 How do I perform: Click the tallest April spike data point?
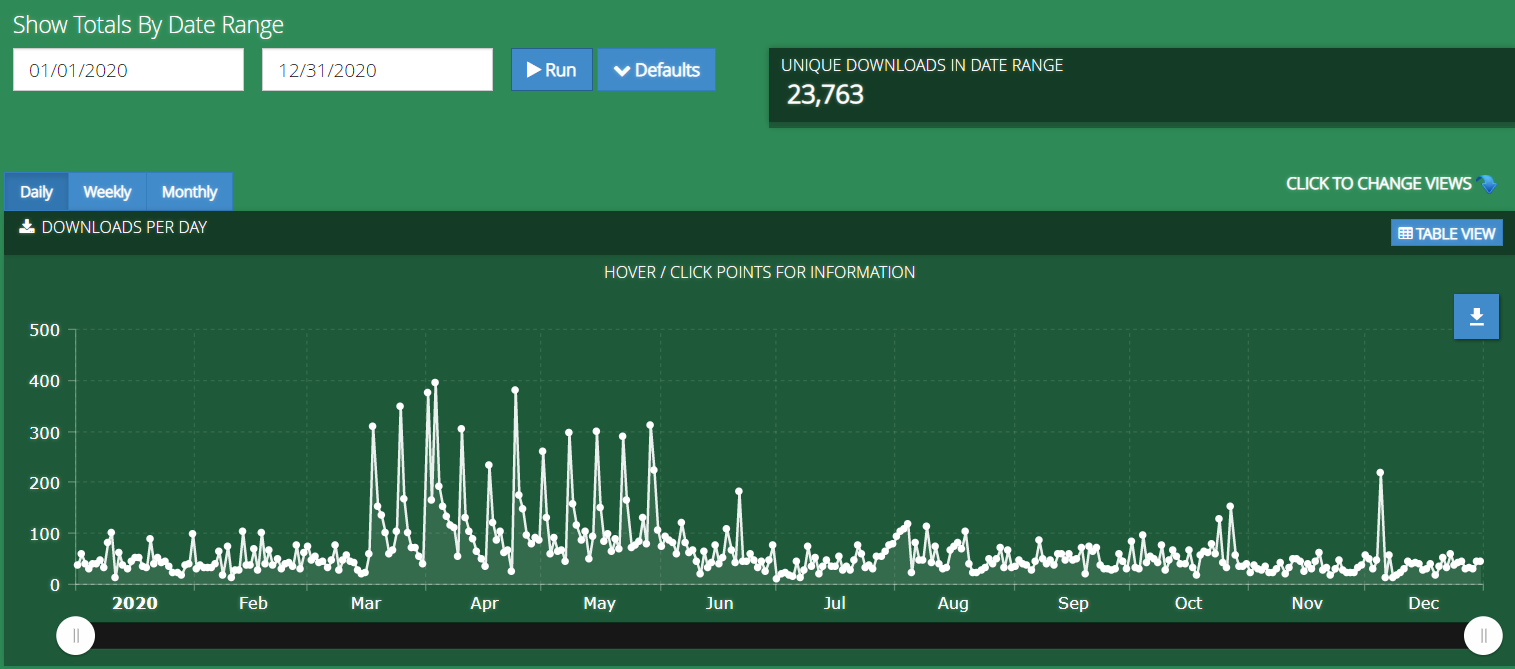[x=515, y=390]
